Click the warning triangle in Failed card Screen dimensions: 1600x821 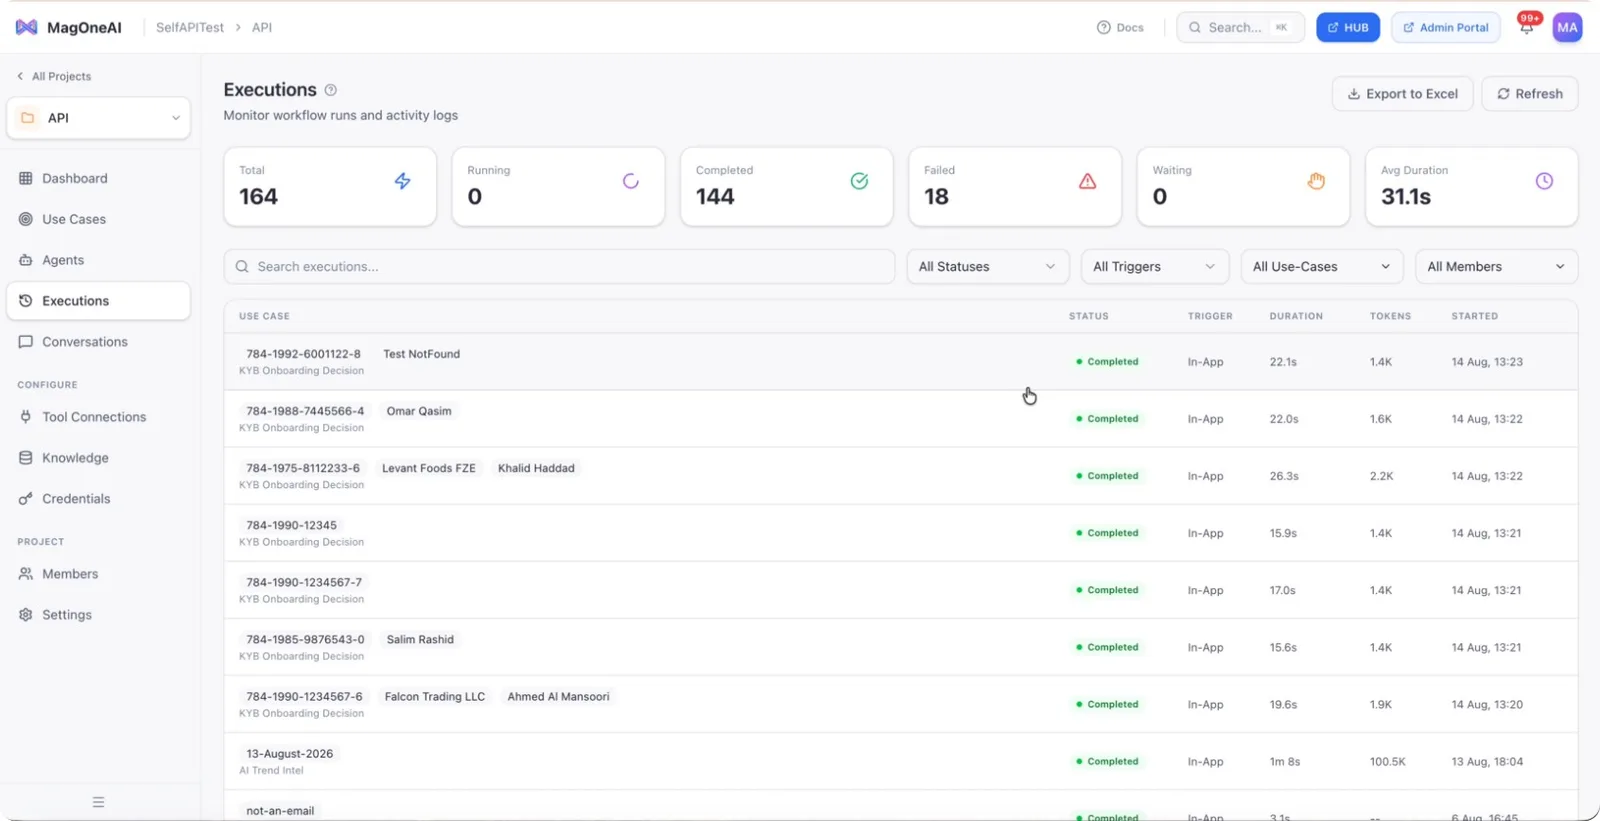click(x=1087, y=181)
